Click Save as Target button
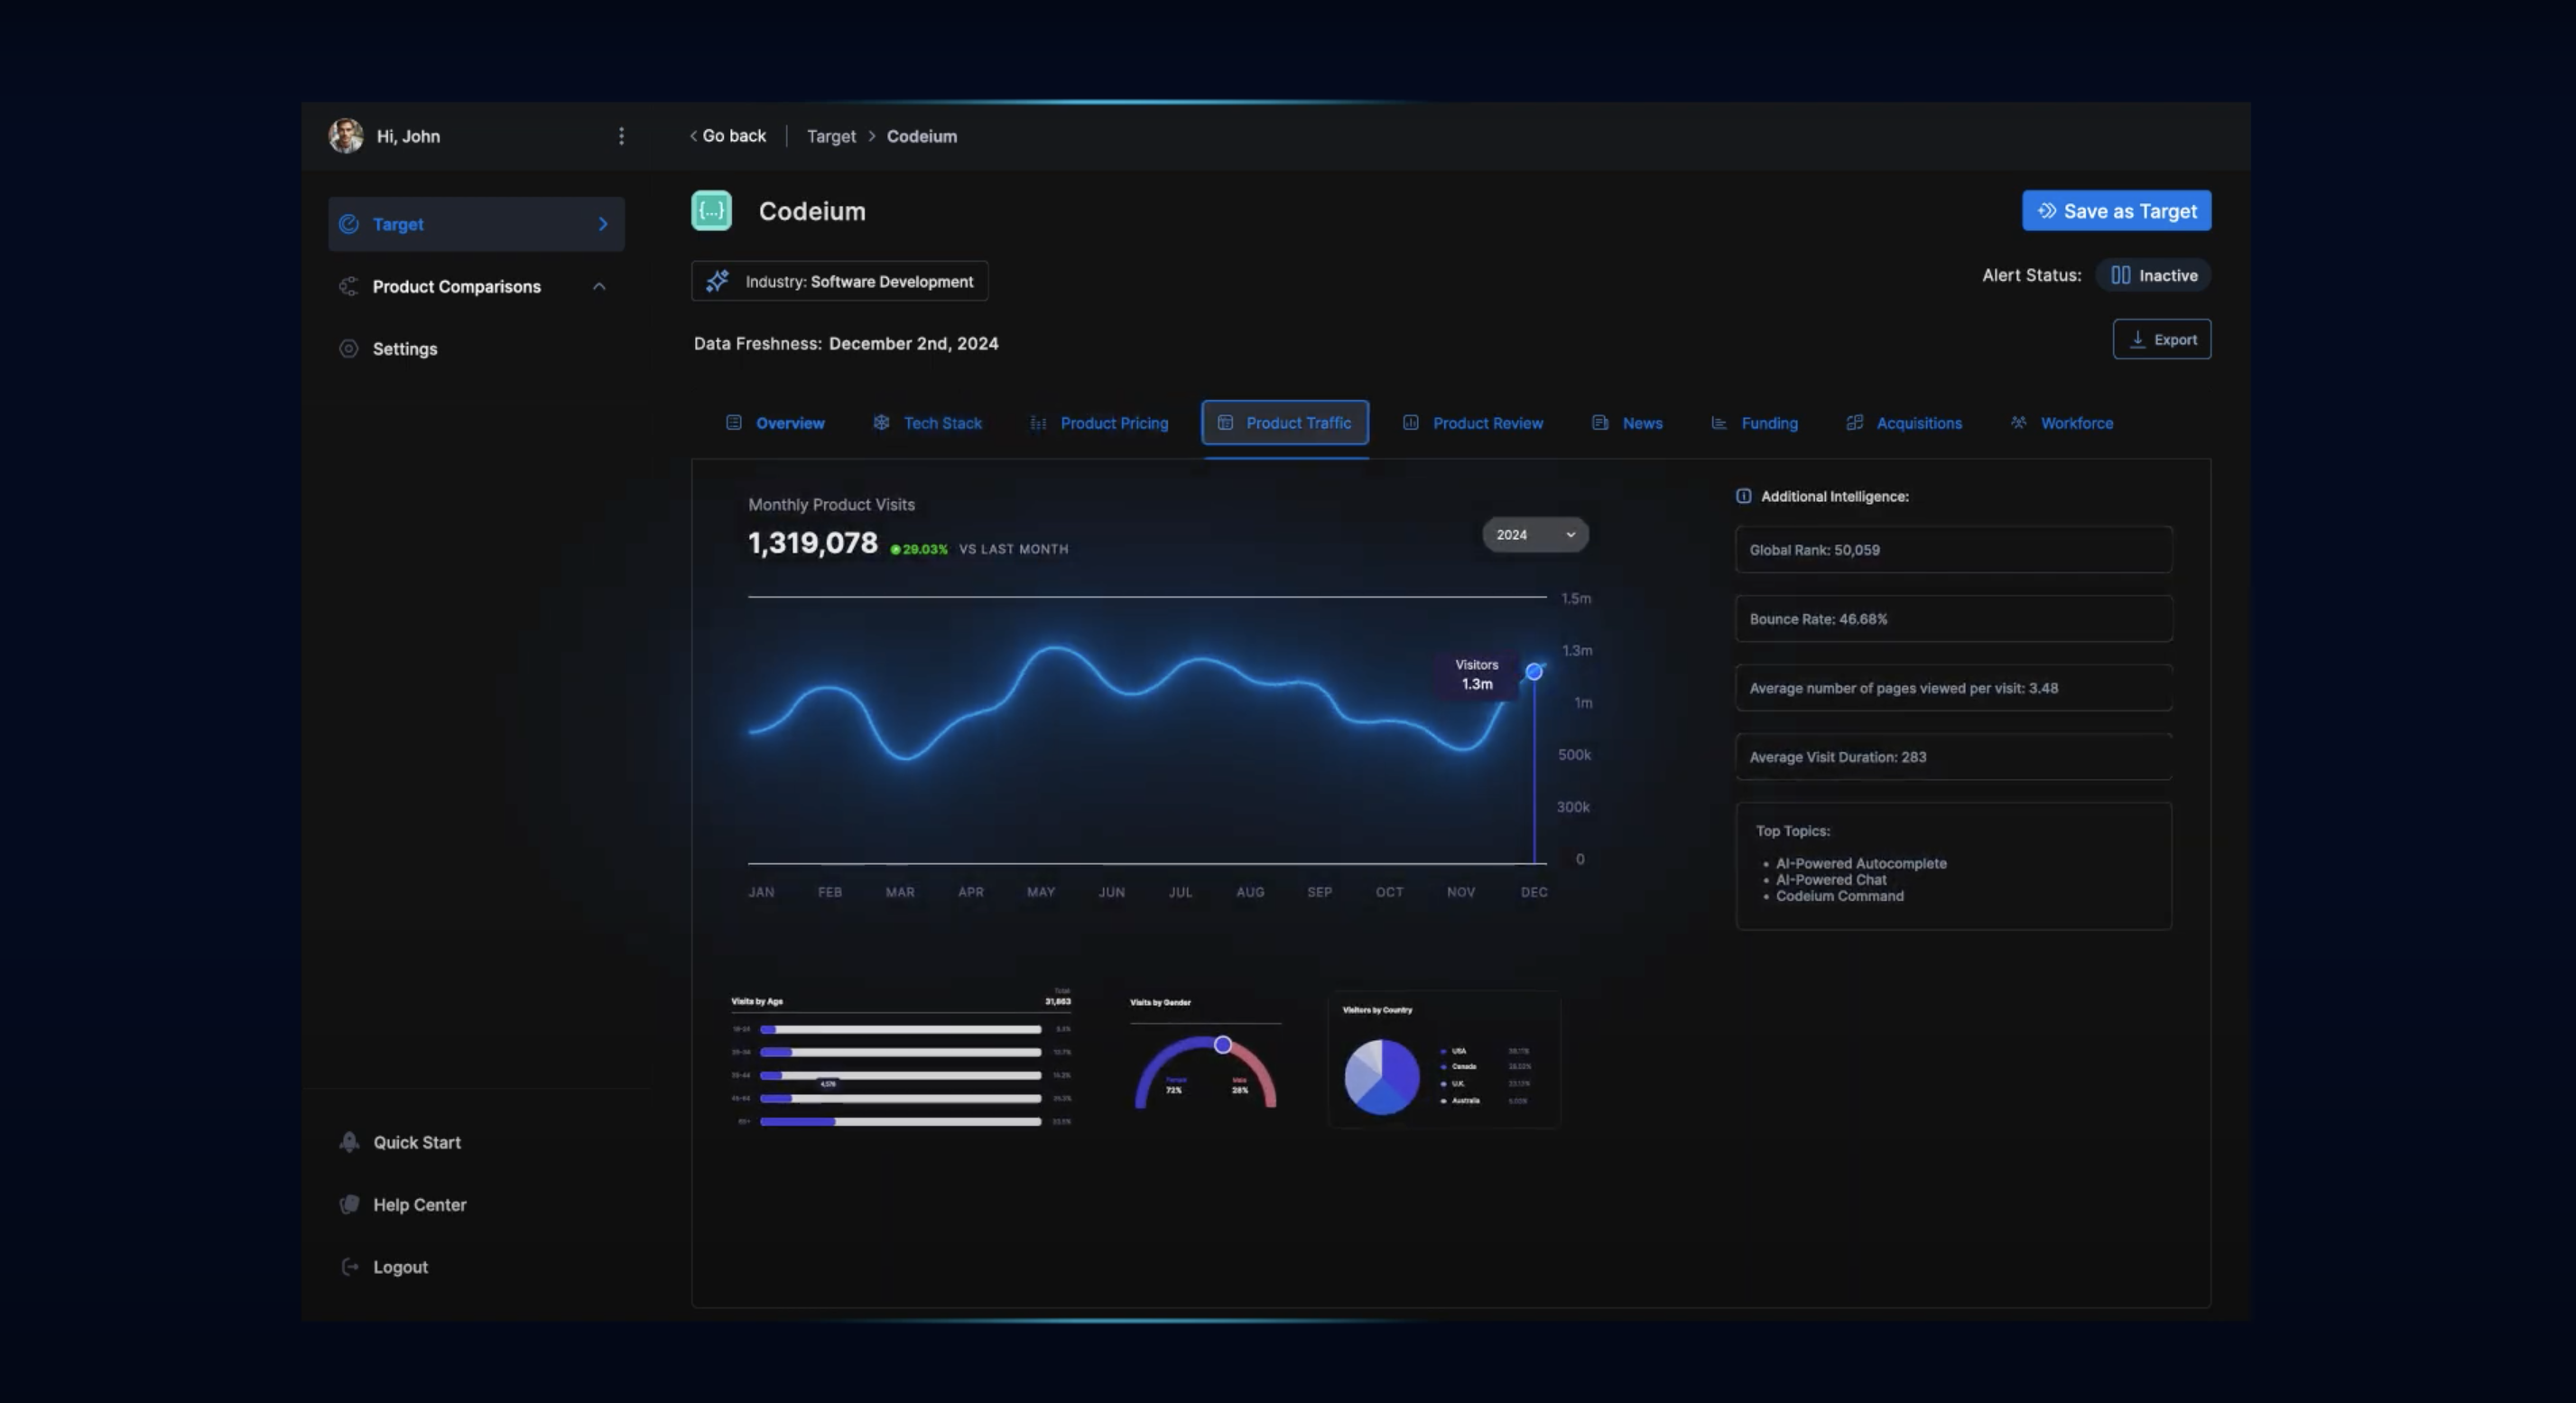The height and width of the screenshot is (1403, 2576). (2116, 210)
